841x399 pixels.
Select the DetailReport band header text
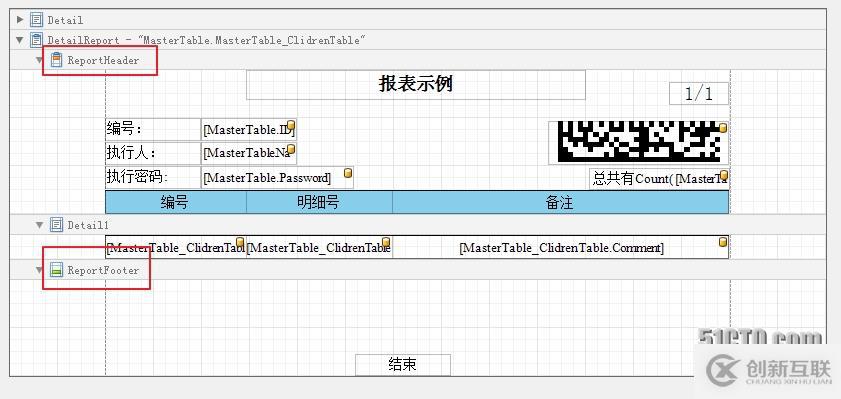pos(206,40)
